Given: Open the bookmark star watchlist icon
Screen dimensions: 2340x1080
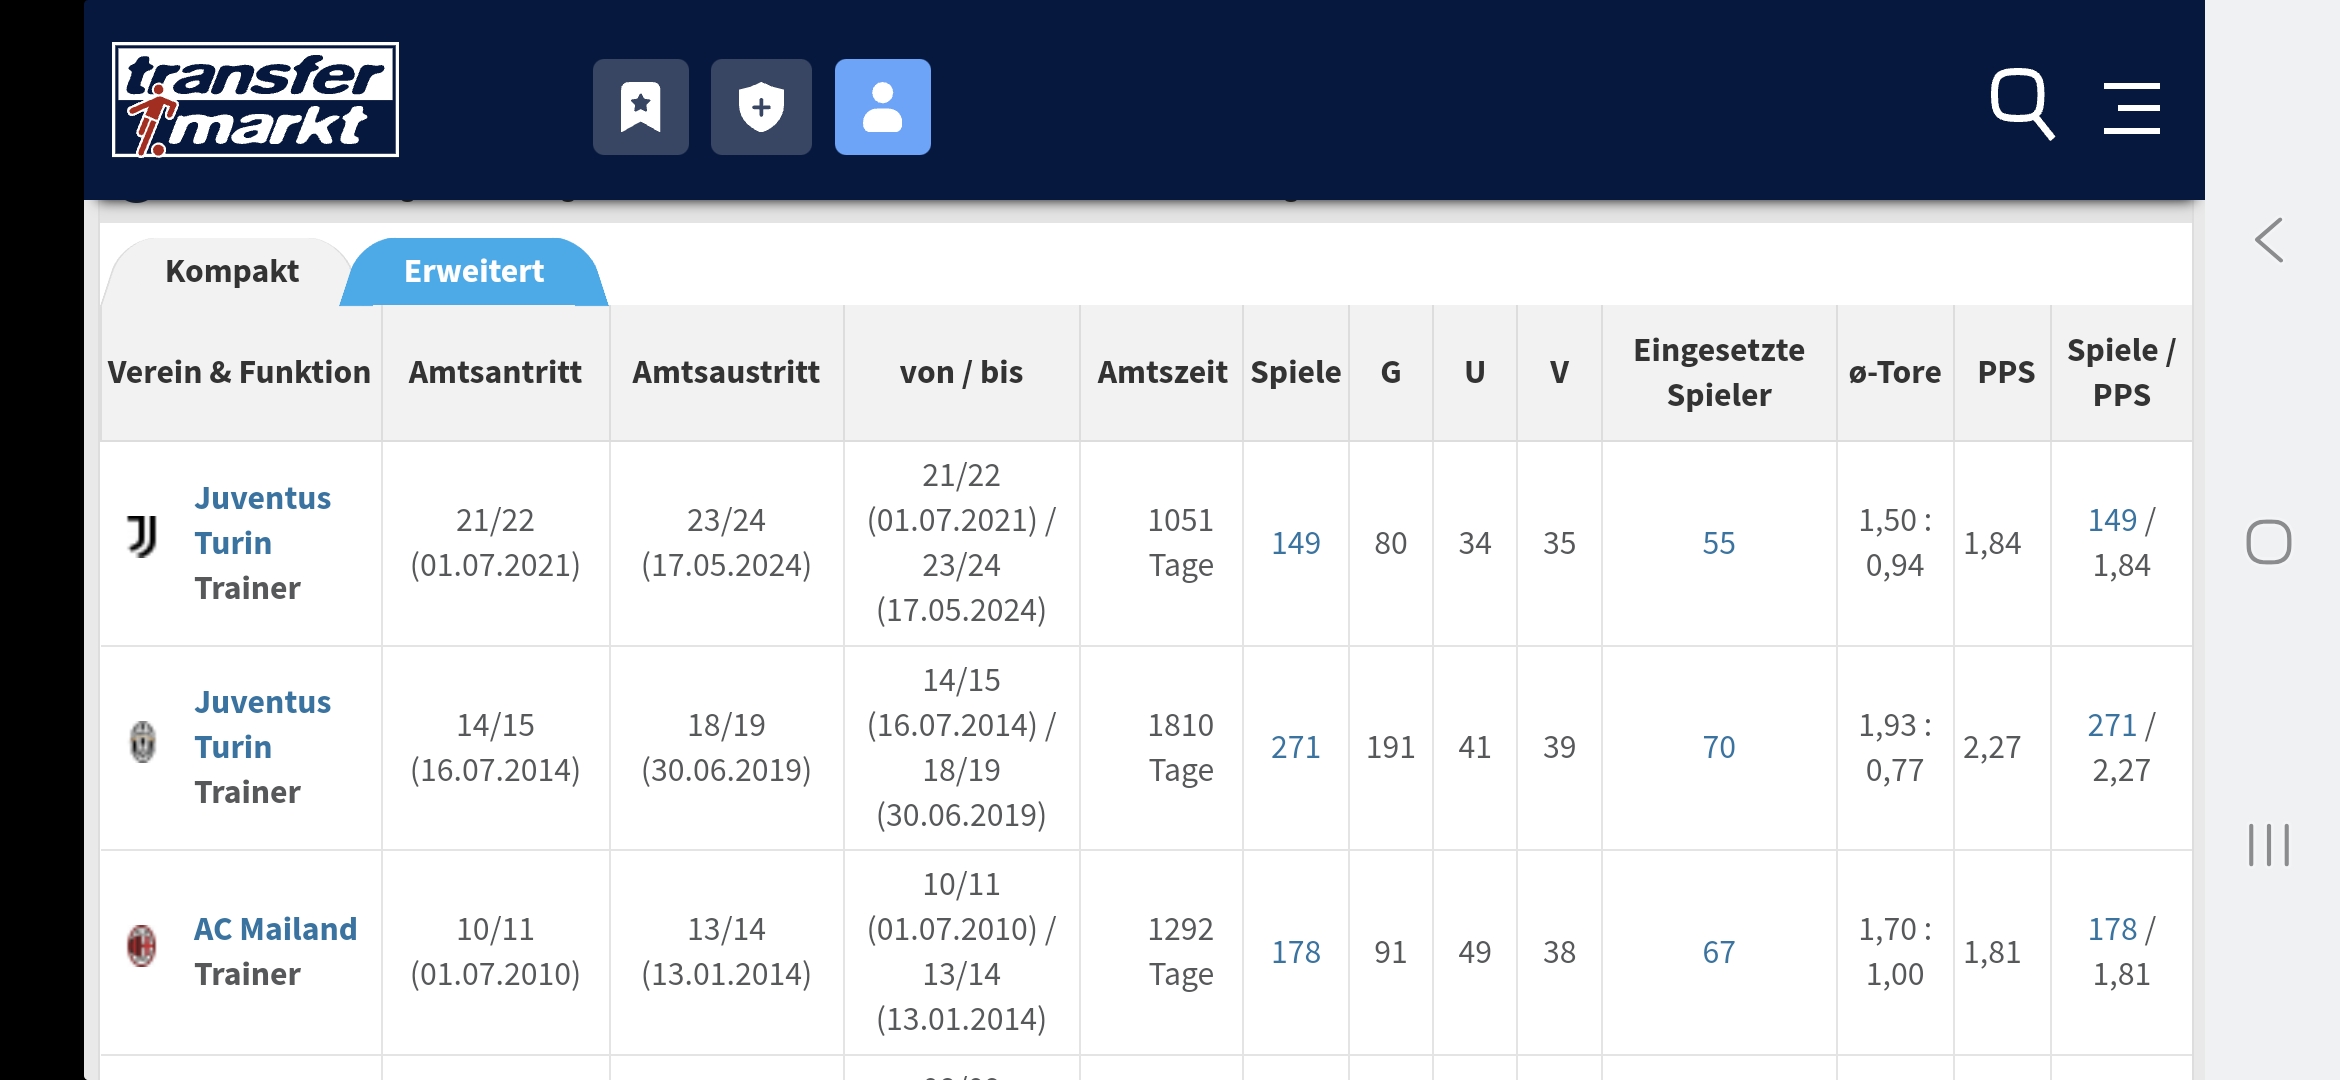Looking at the screenshot, I should coord(640,107).
